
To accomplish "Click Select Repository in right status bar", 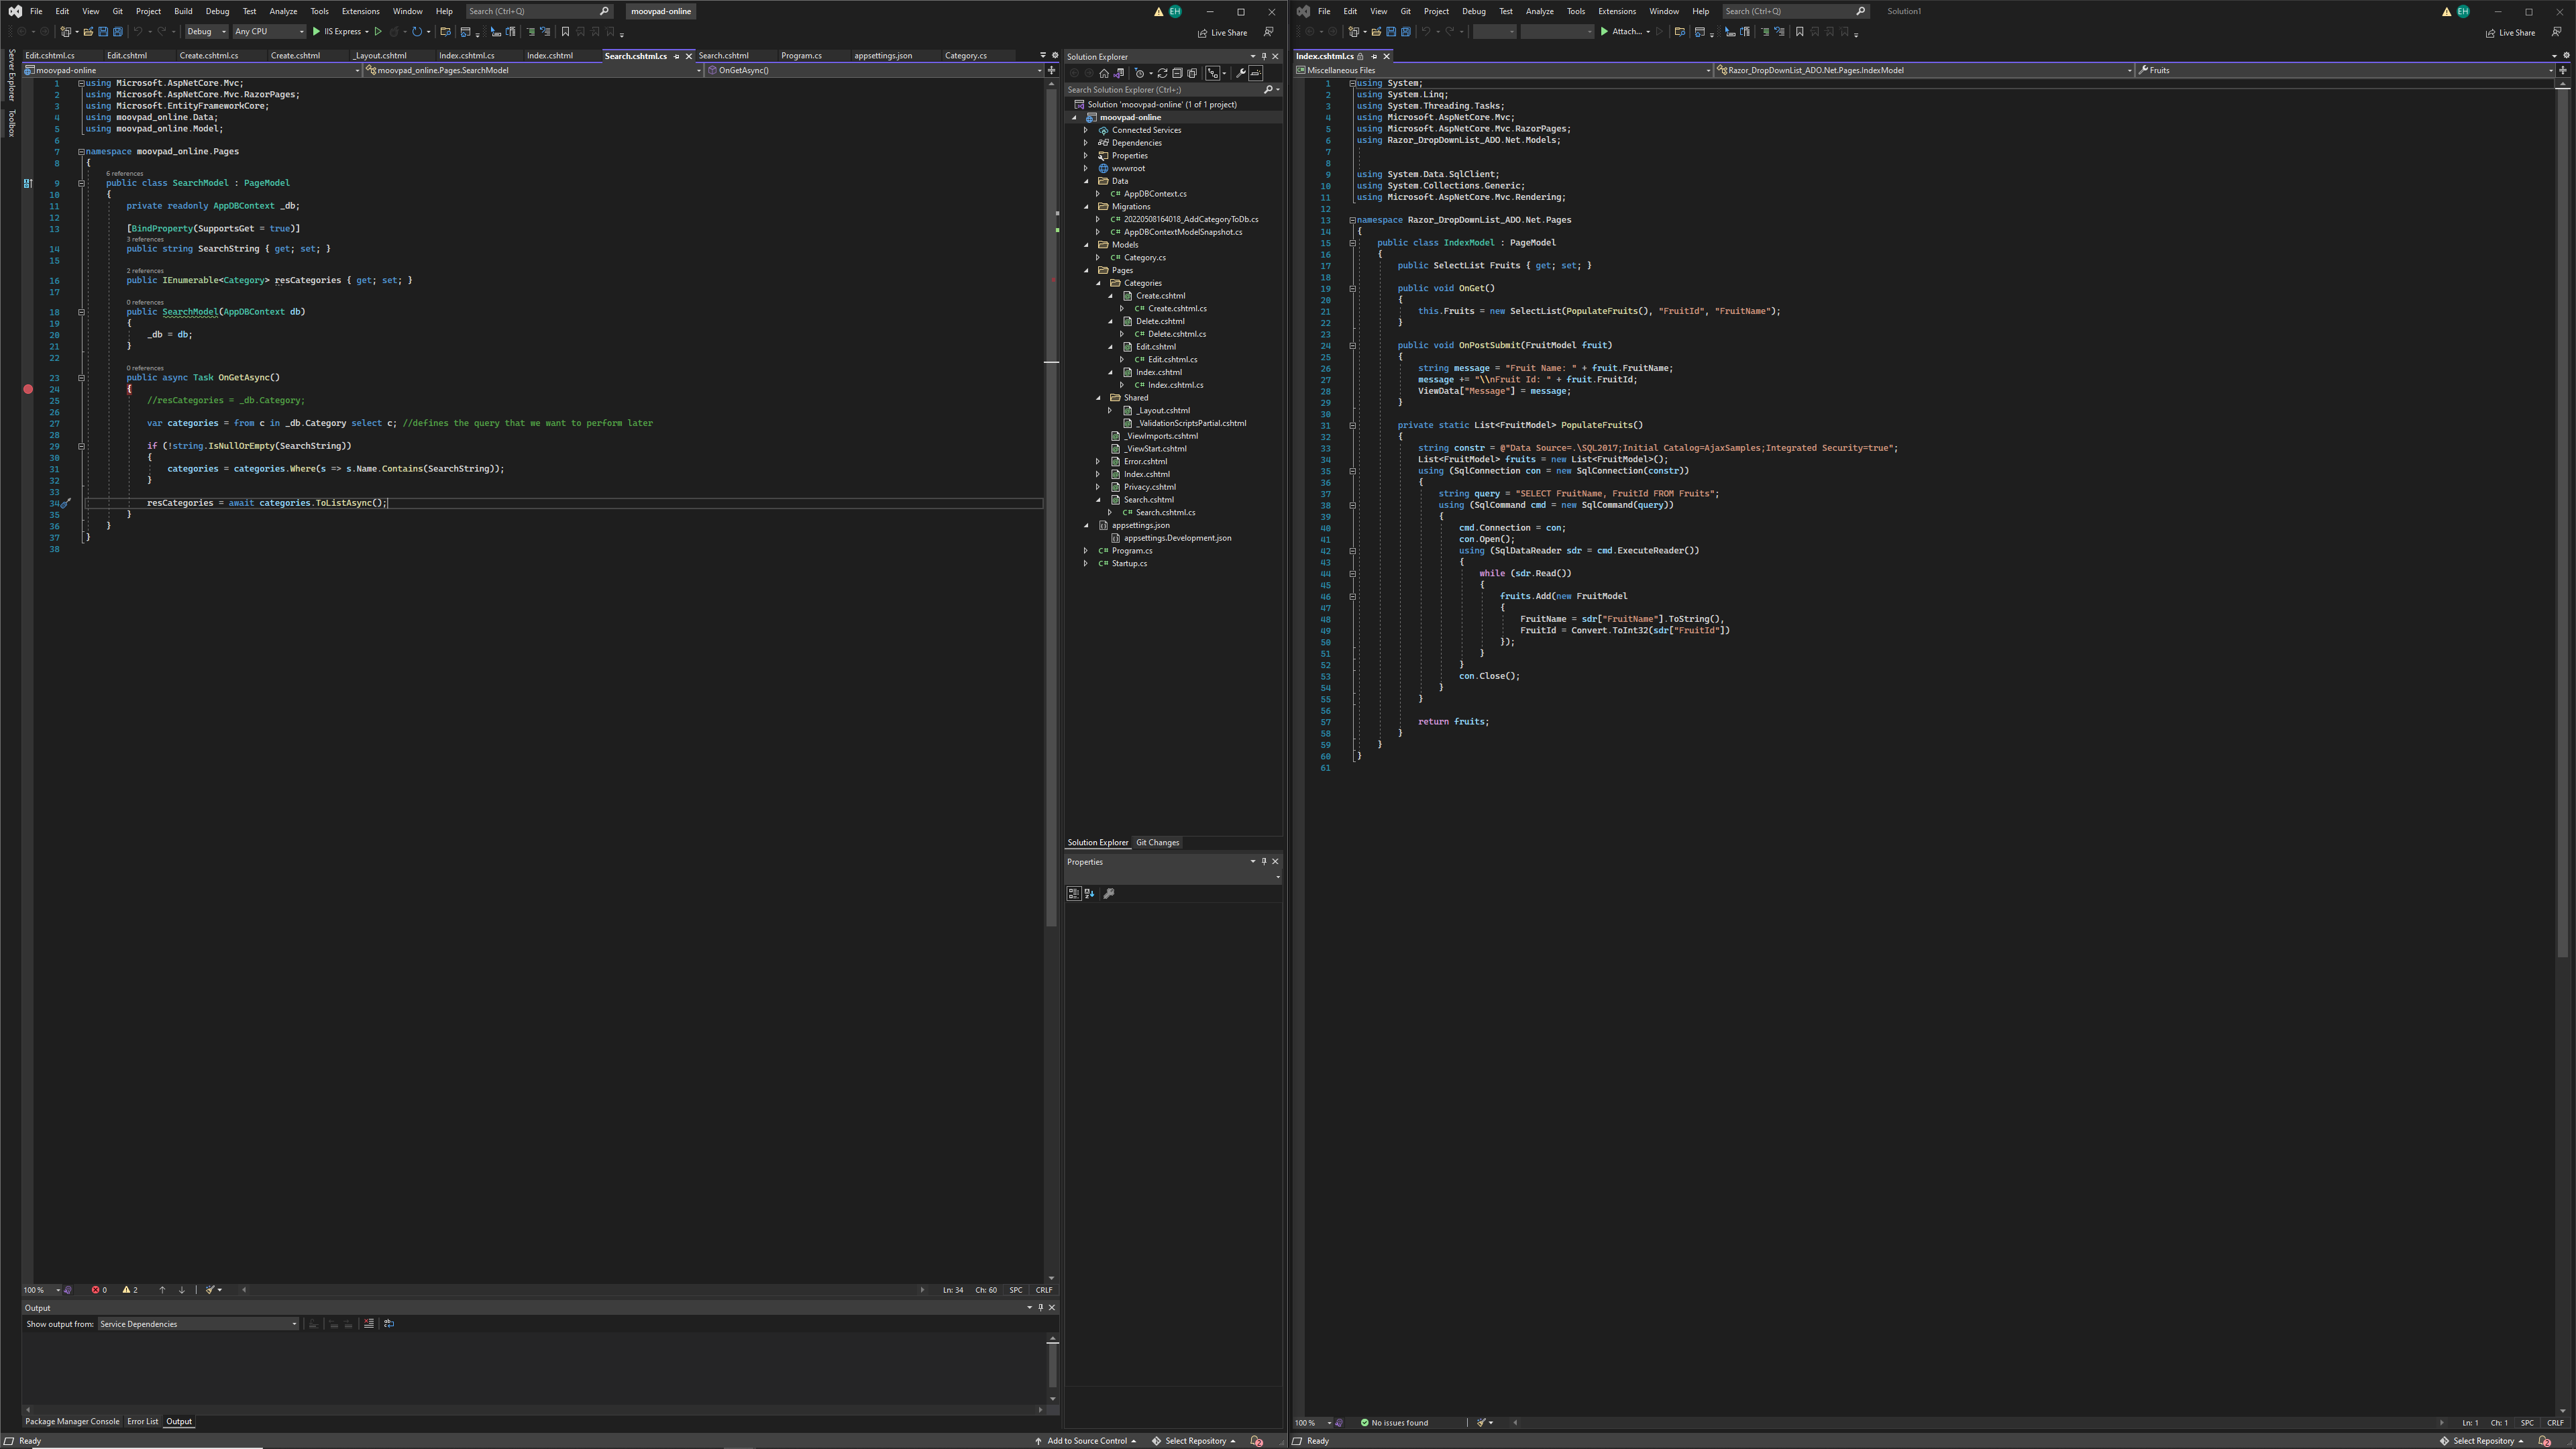I will click(2483, 1441).
